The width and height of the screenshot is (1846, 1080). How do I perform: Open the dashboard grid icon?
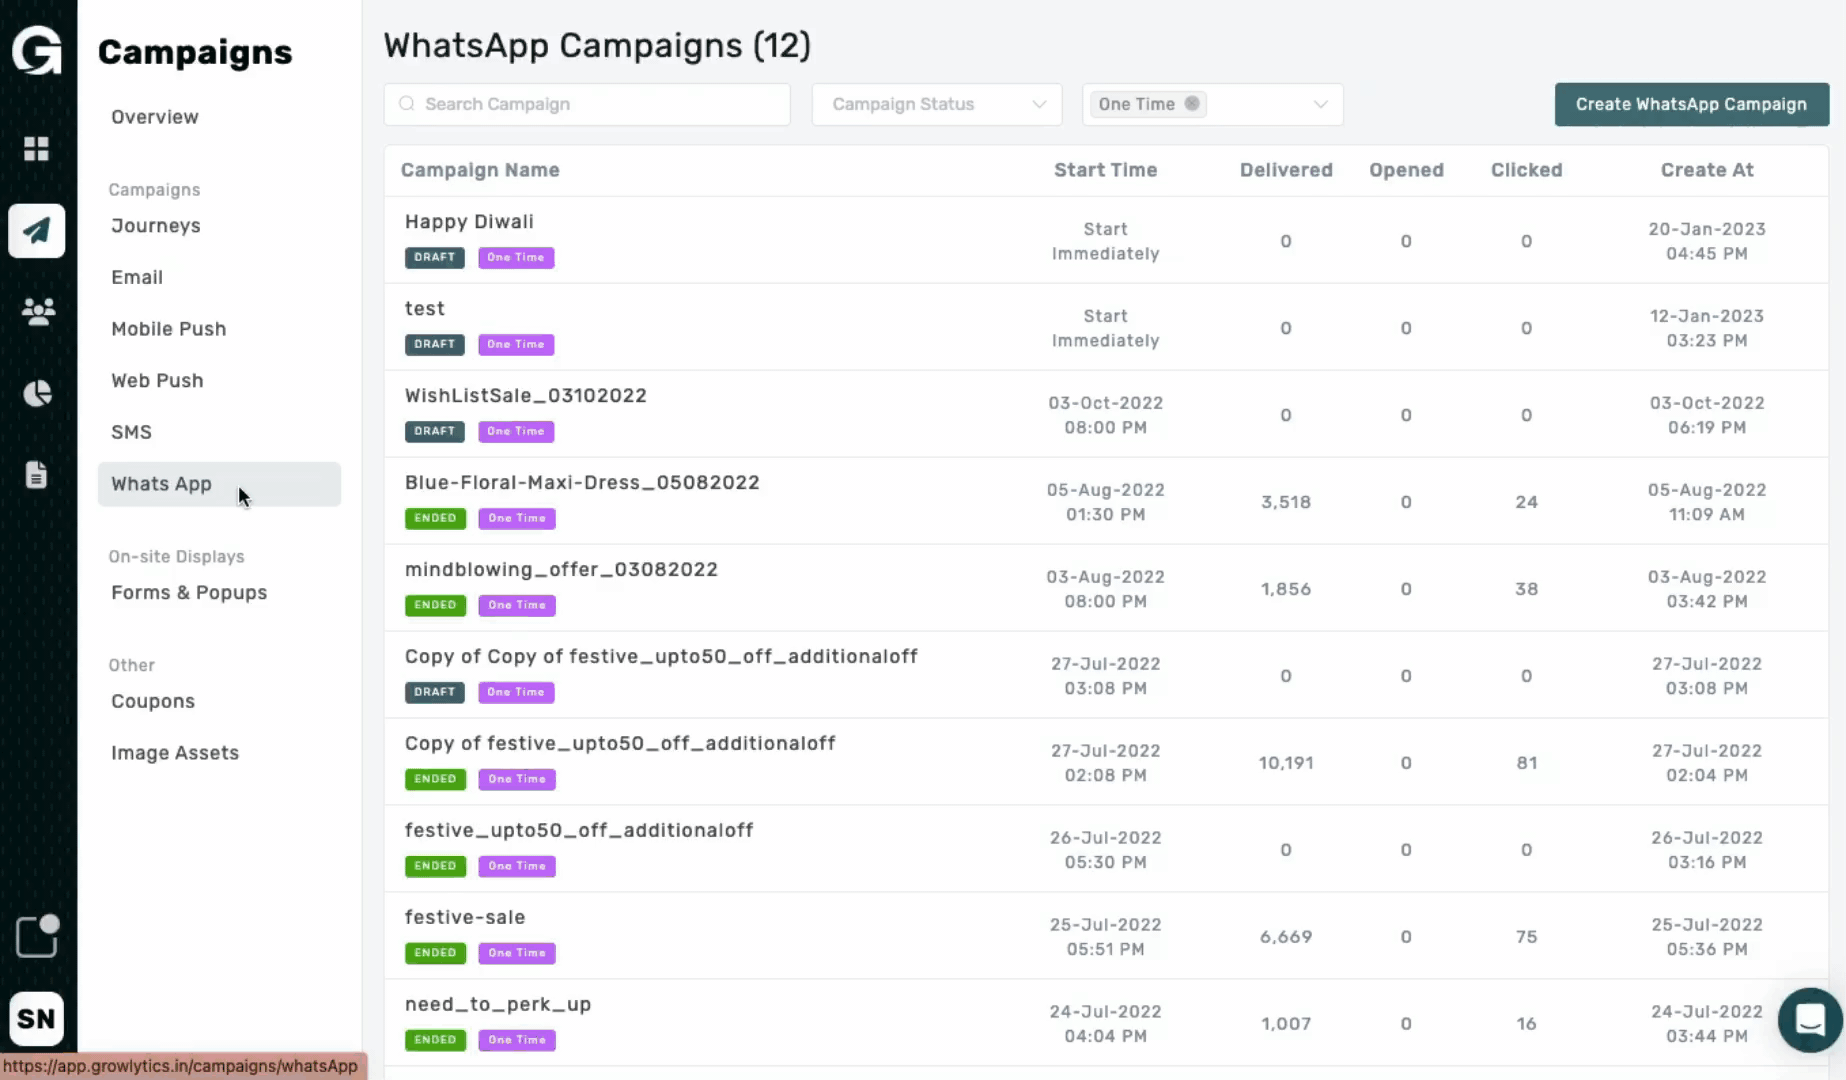tap(37, 149)
